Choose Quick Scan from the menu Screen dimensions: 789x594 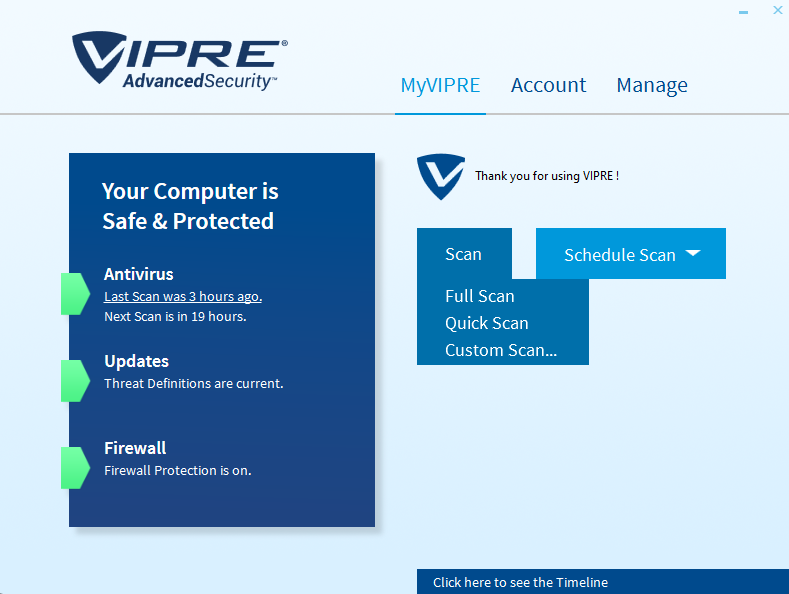[x=487, y=323]
